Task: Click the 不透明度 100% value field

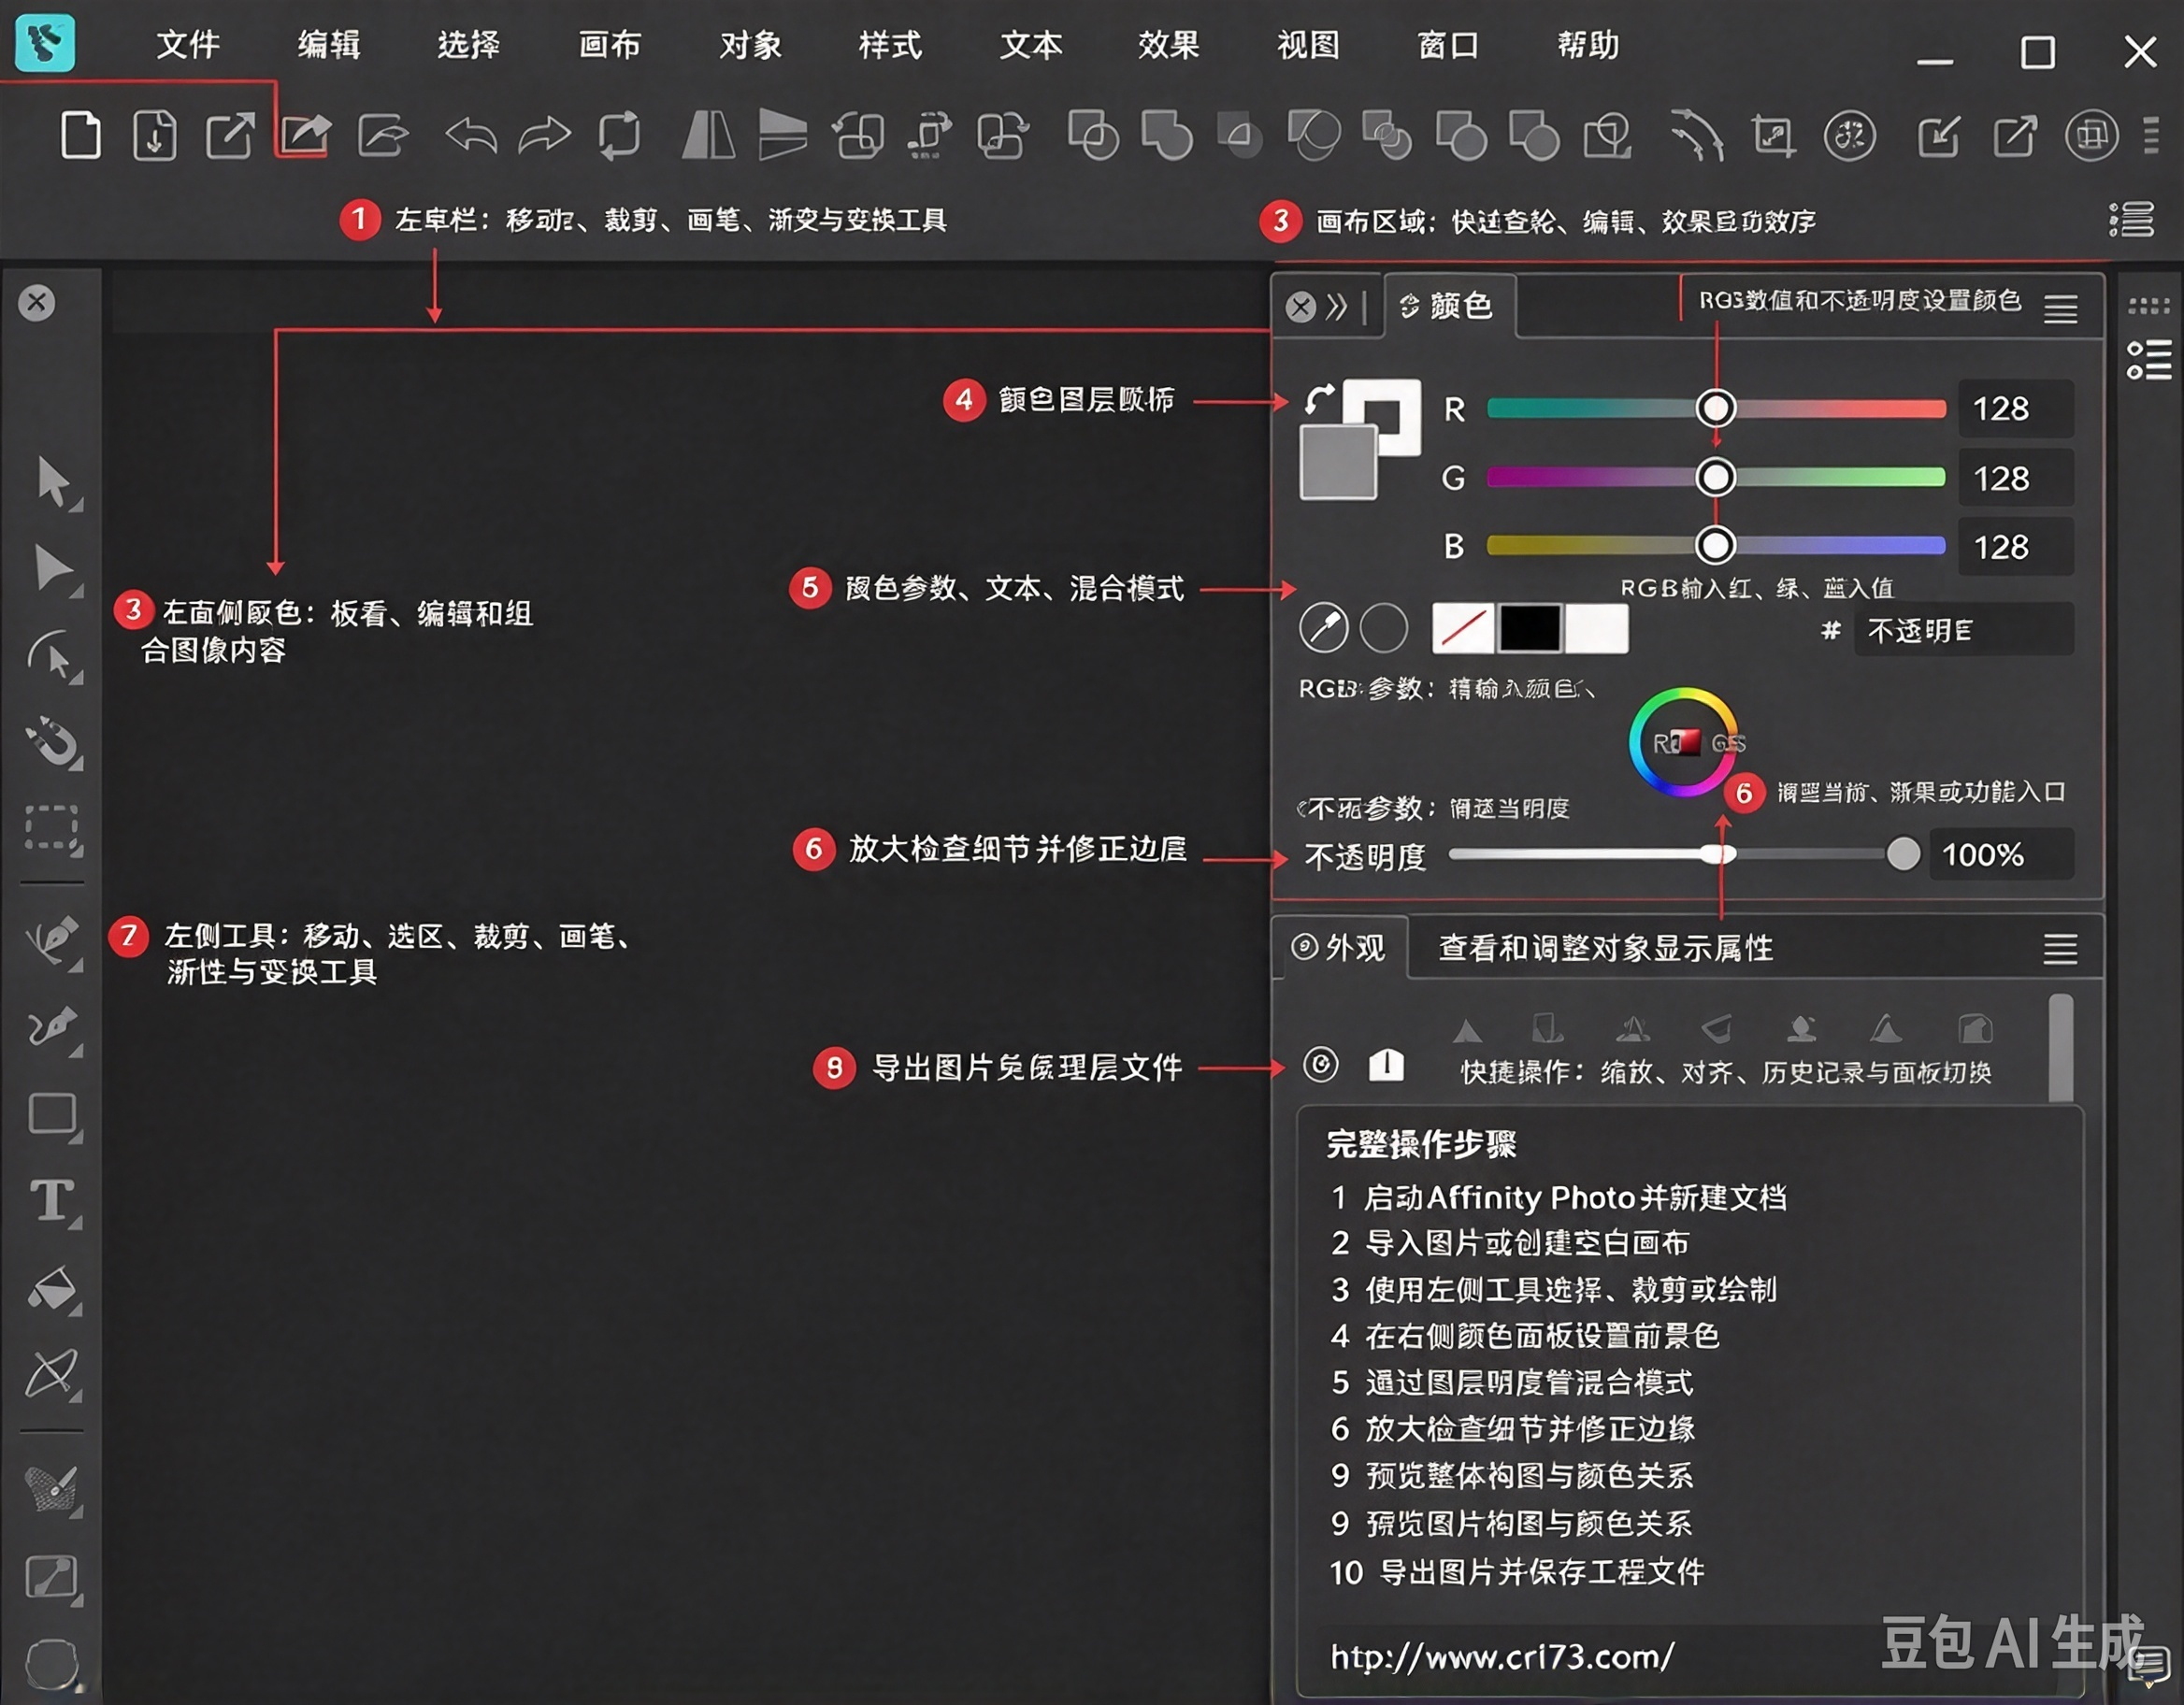Action: click(2001, 854)
